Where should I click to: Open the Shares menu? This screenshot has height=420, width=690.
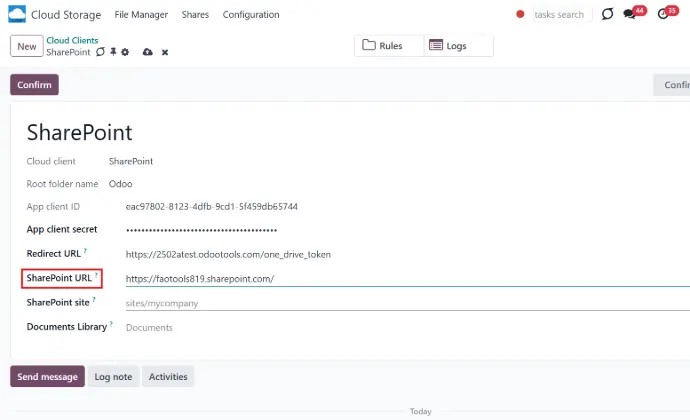click(x=195, y=15)
